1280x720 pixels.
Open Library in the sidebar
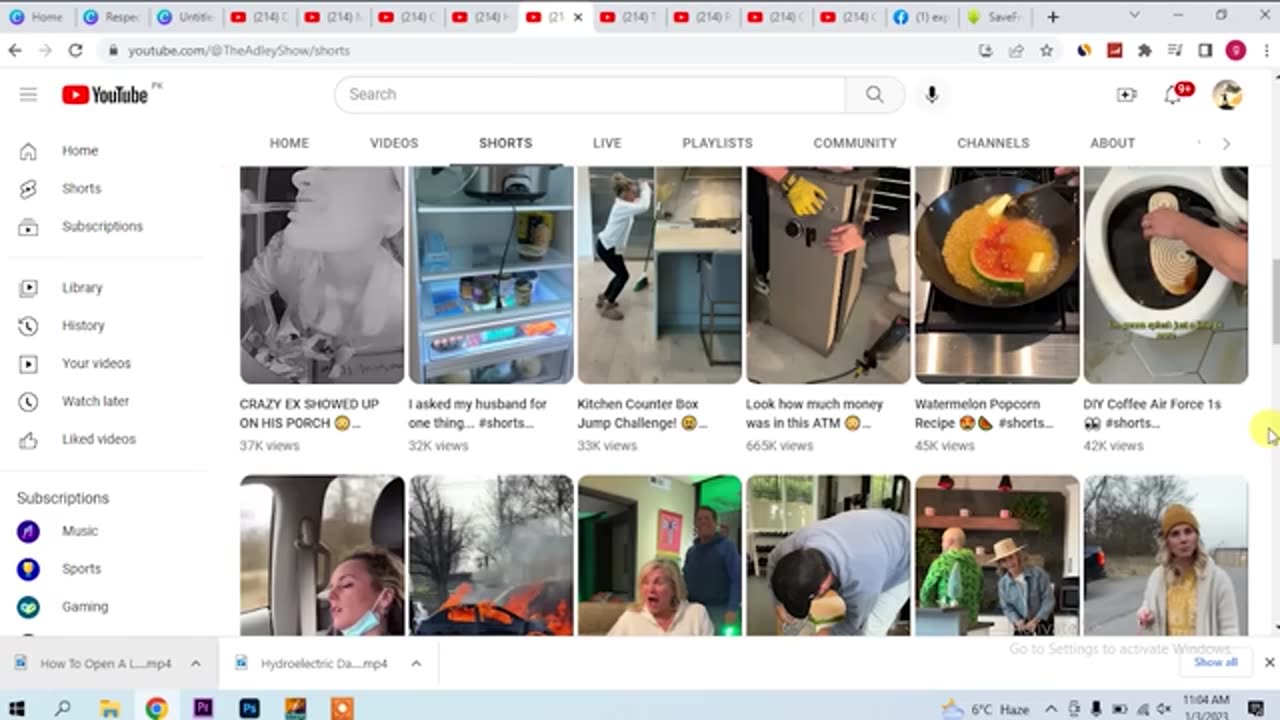point(82,288)
